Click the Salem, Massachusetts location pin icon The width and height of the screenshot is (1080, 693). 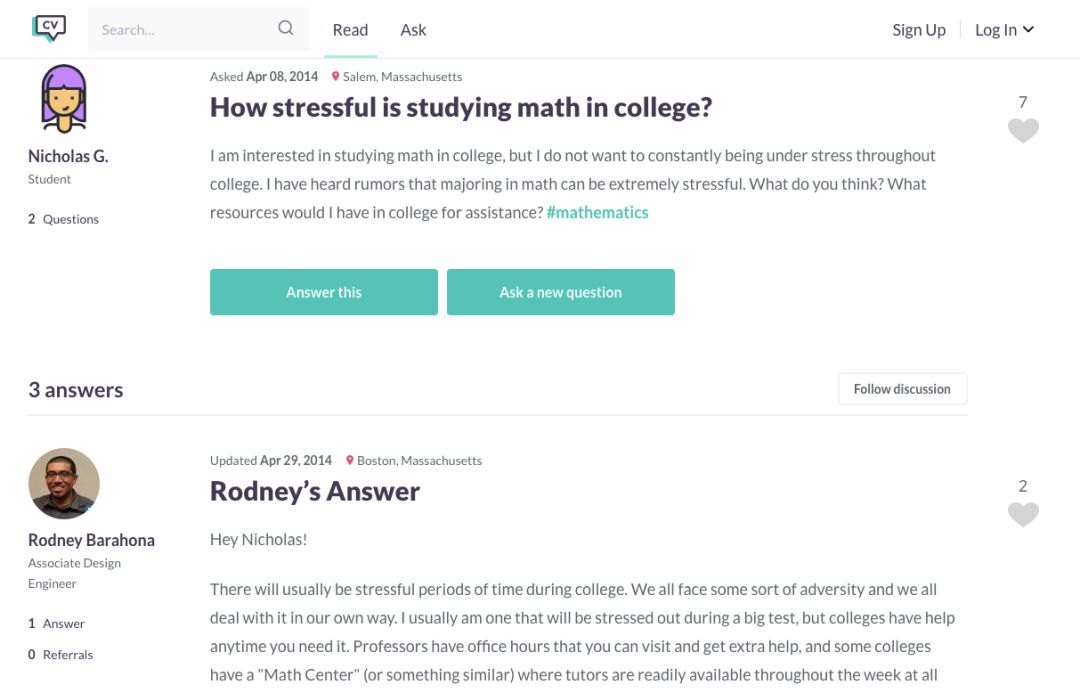click(336, 77)
